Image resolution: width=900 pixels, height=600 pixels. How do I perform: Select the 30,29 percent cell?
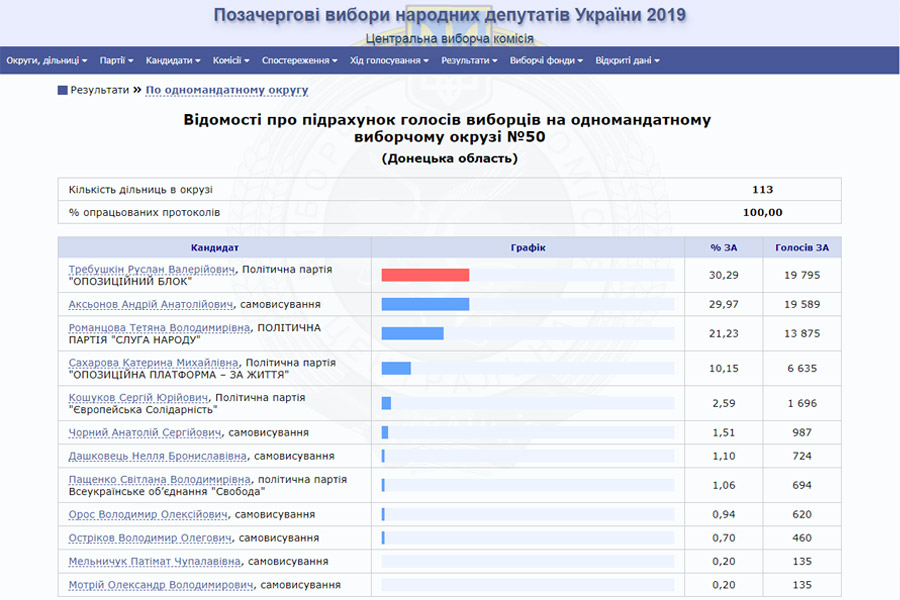coord(724,276)
